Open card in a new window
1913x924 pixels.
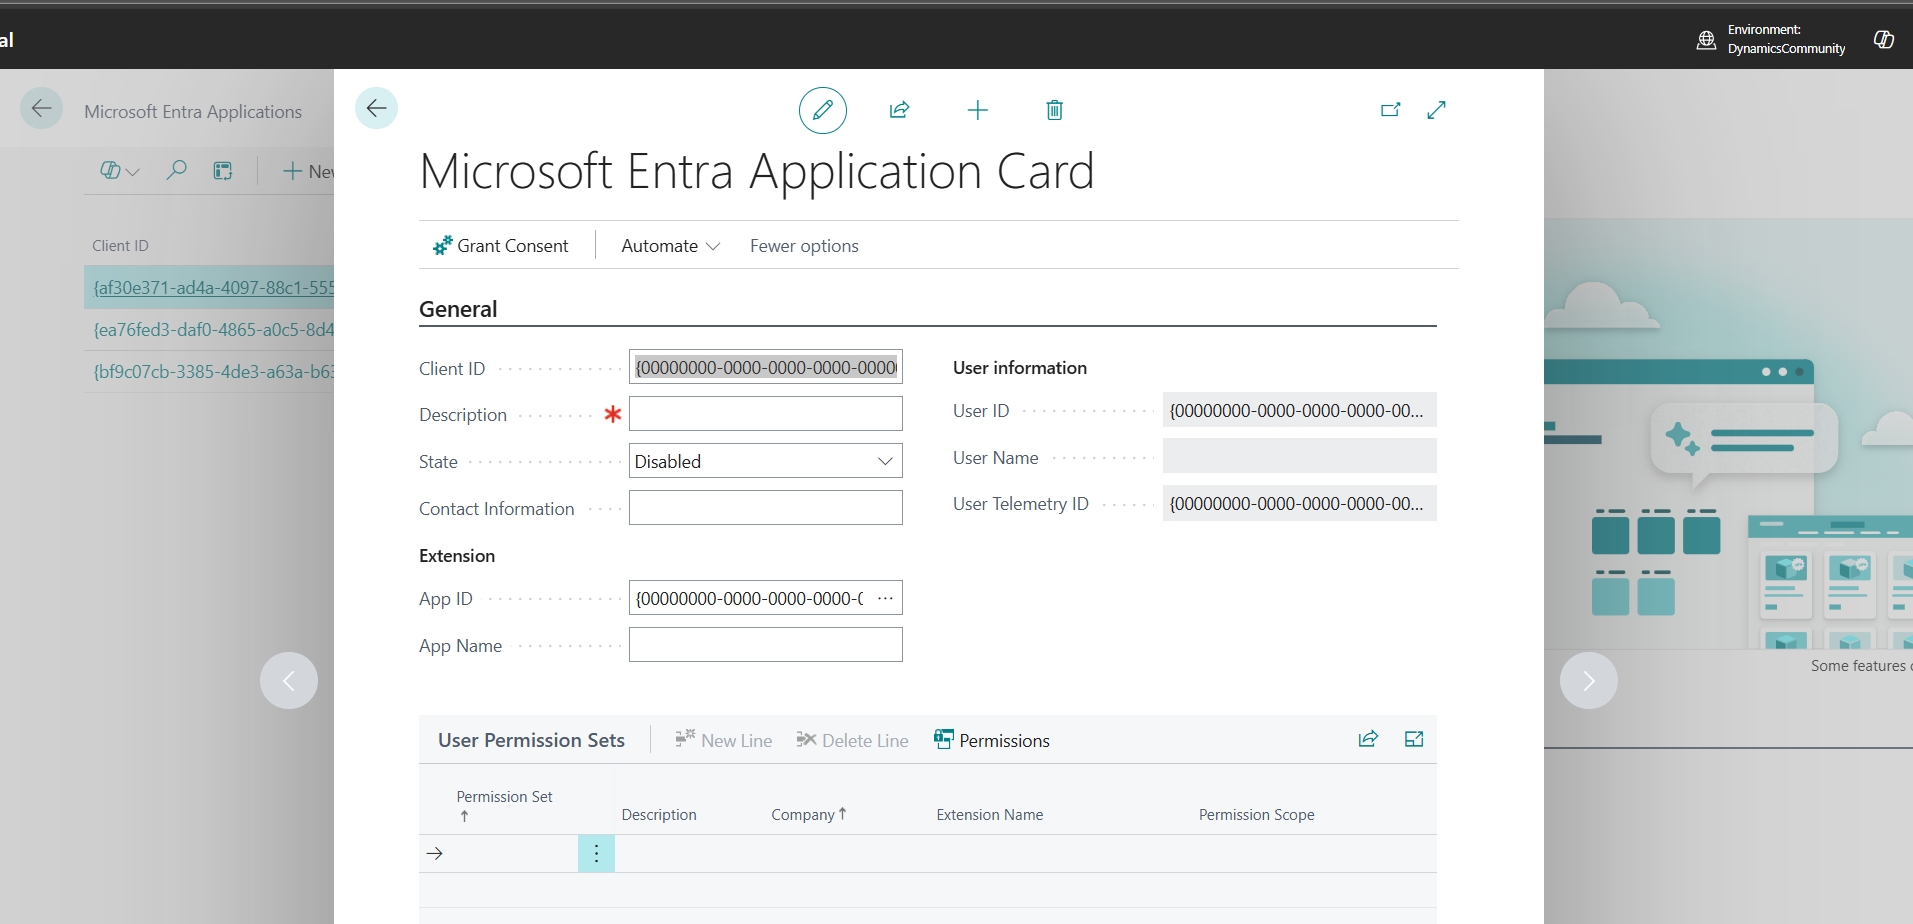point(1390,110)
